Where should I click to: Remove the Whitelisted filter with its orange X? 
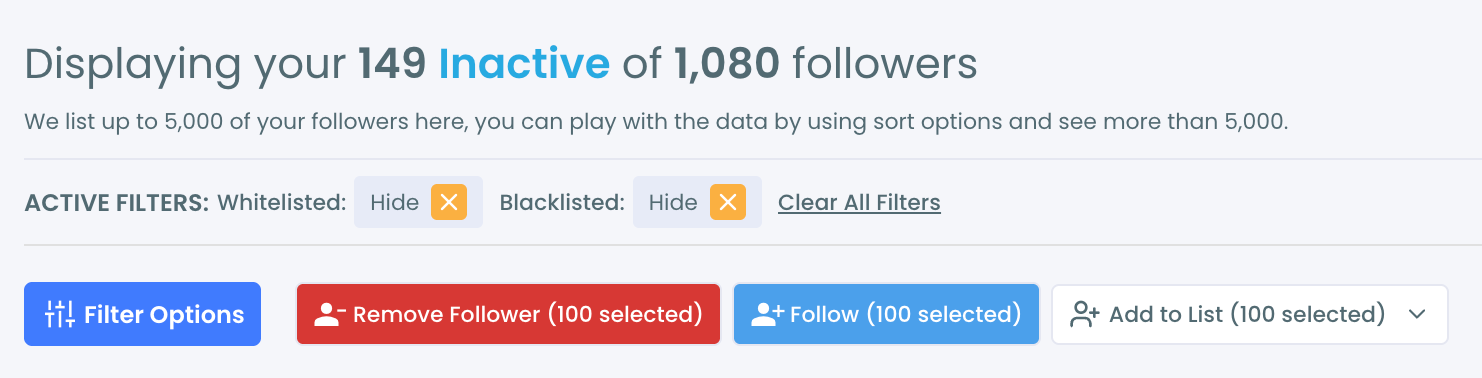[449, 202]
